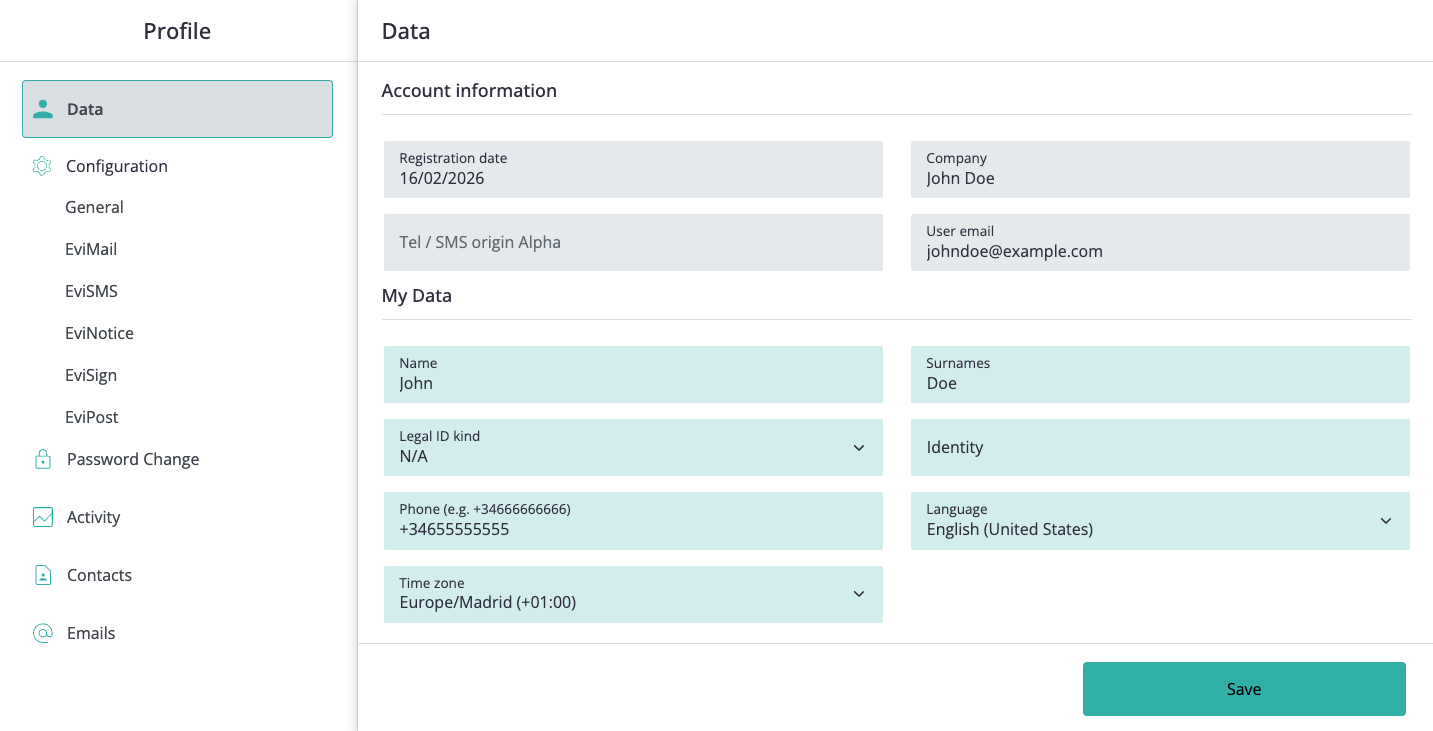Click the Data person icon in sidebar
This screenshot has height=731, width=1433.
point(43,109)
